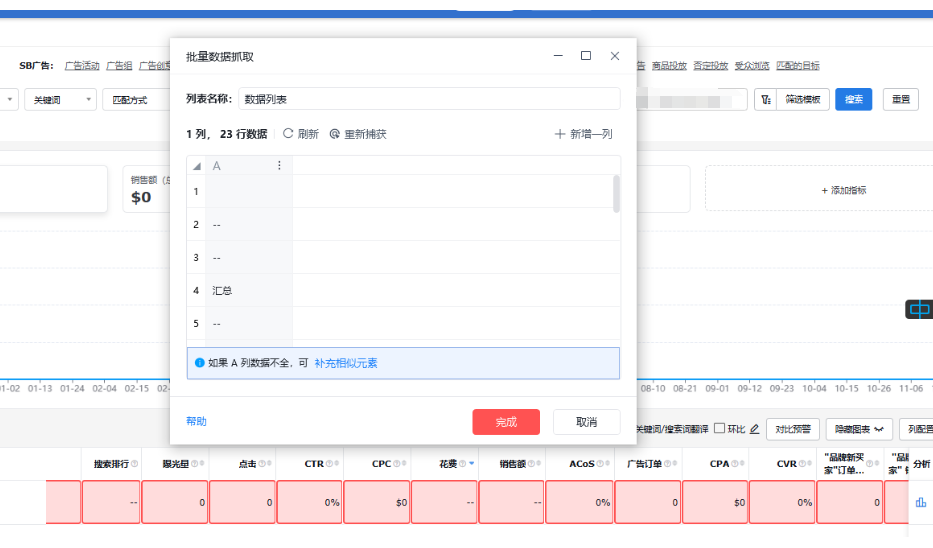Select row 3 header in data grid
The width and height of the screenshot is (933, 548).
click(196, 257)
